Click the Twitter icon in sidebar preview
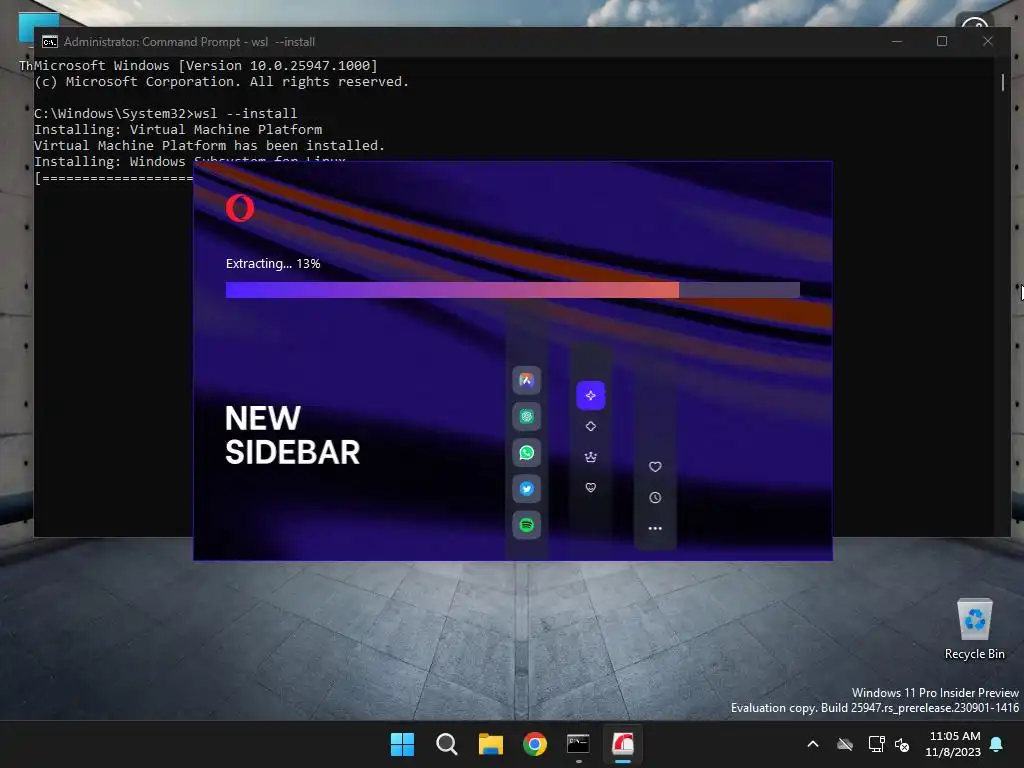This screenshot has width=1024, height=768. (x=526, y=488)
